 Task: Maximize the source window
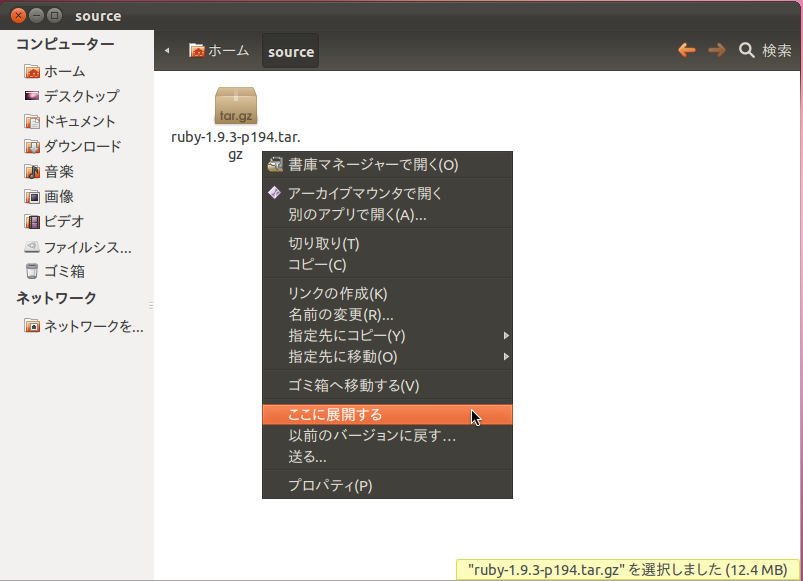click(54, 15)
